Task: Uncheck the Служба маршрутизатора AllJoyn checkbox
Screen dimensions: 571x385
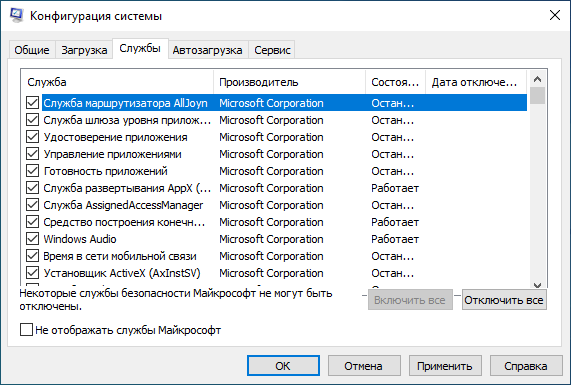Action: [32, 103]
